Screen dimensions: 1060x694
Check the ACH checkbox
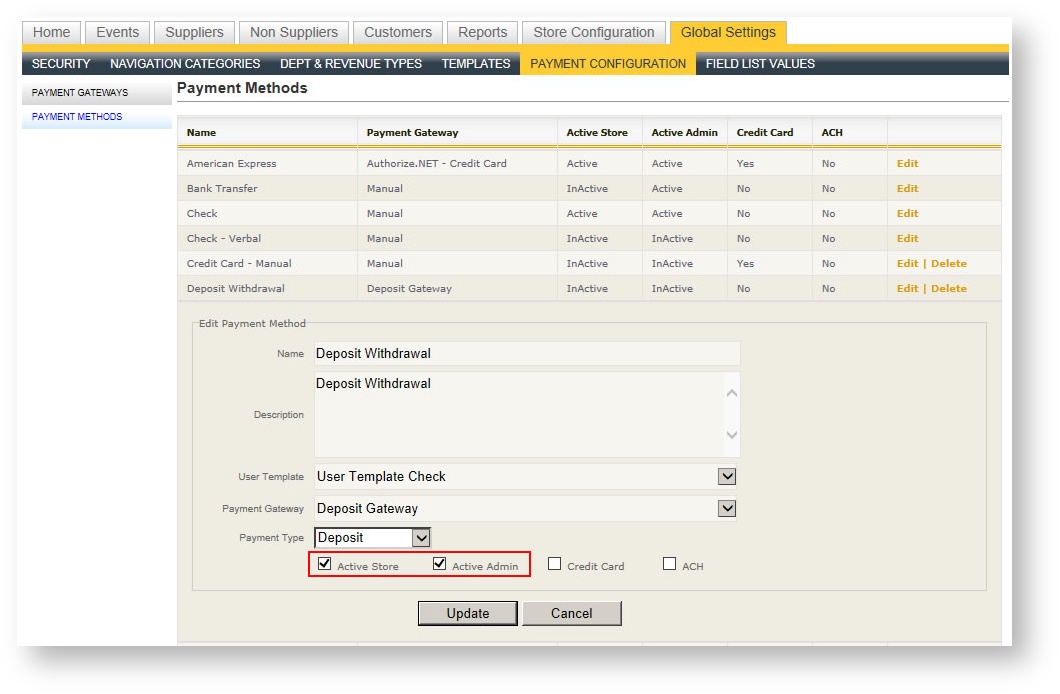coord(669,563)
